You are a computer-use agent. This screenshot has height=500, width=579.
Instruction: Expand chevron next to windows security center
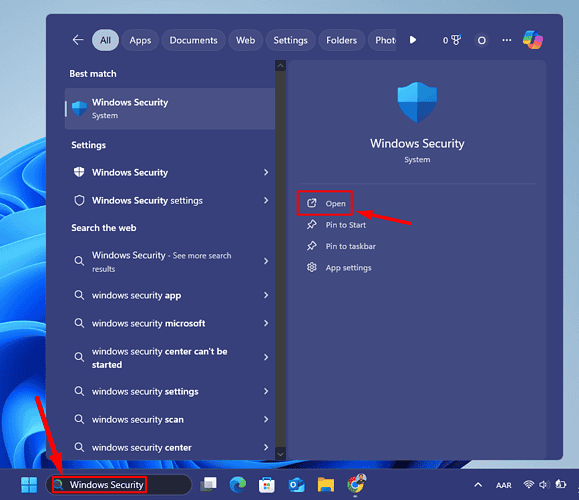(266, 447)
